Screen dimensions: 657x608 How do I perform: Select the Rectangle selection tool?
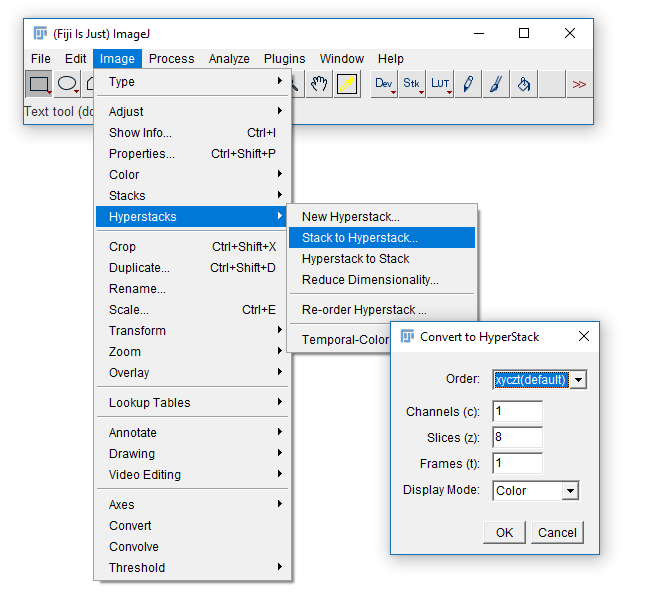[x=39, y=84]
